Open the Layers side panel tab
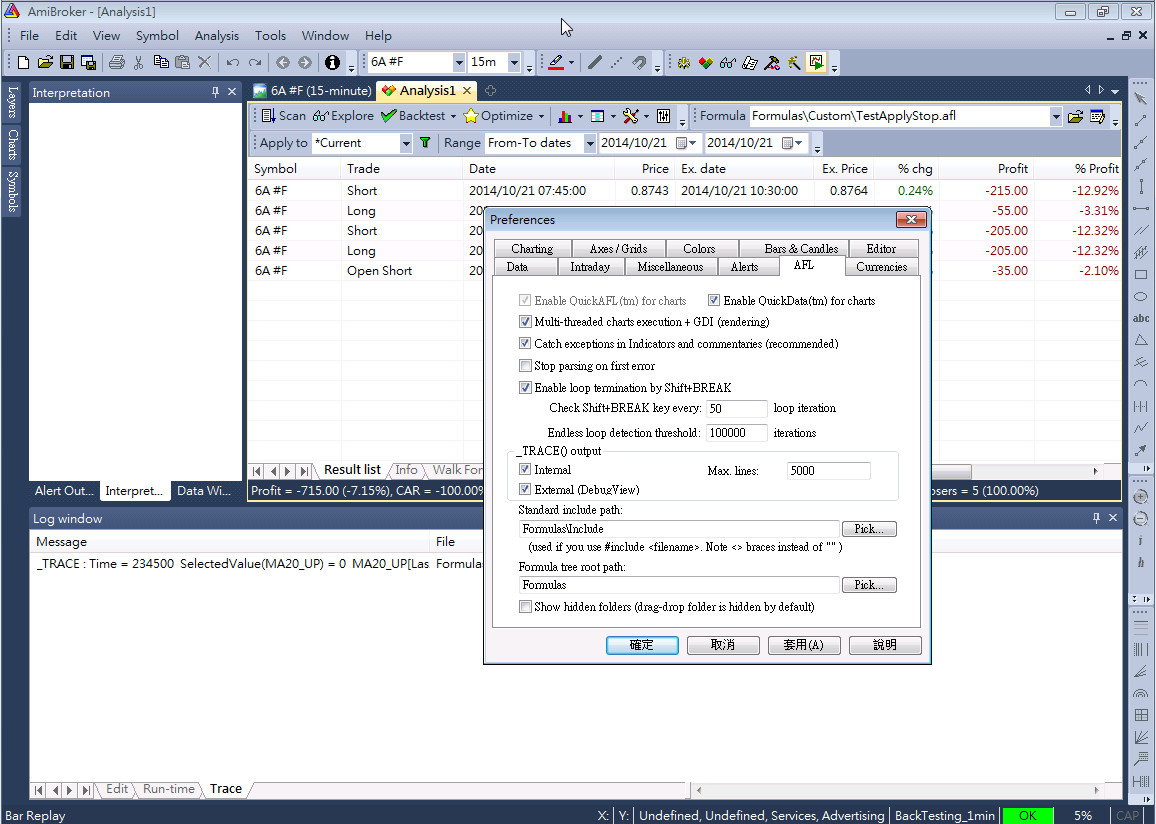1156x824 pixels. [13, 102]
